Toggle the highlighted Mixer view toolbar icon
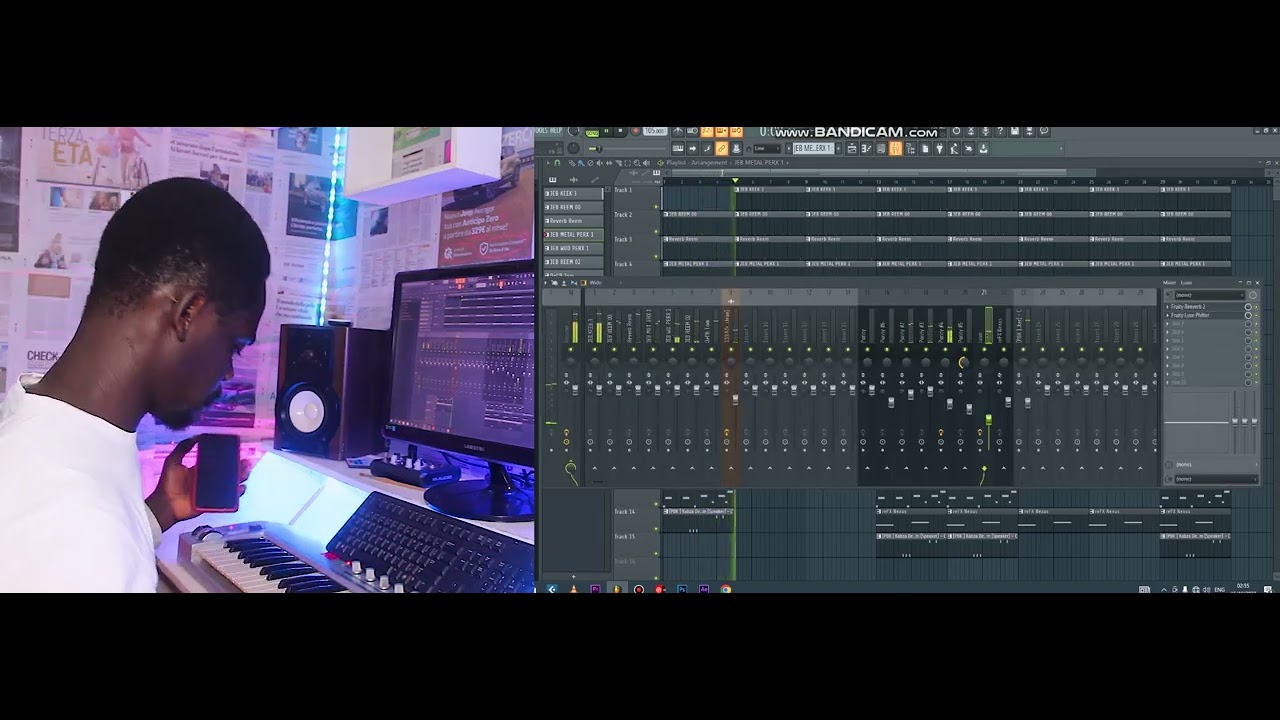This screenshot has width=1280, height=720. (x=895, y=148)
